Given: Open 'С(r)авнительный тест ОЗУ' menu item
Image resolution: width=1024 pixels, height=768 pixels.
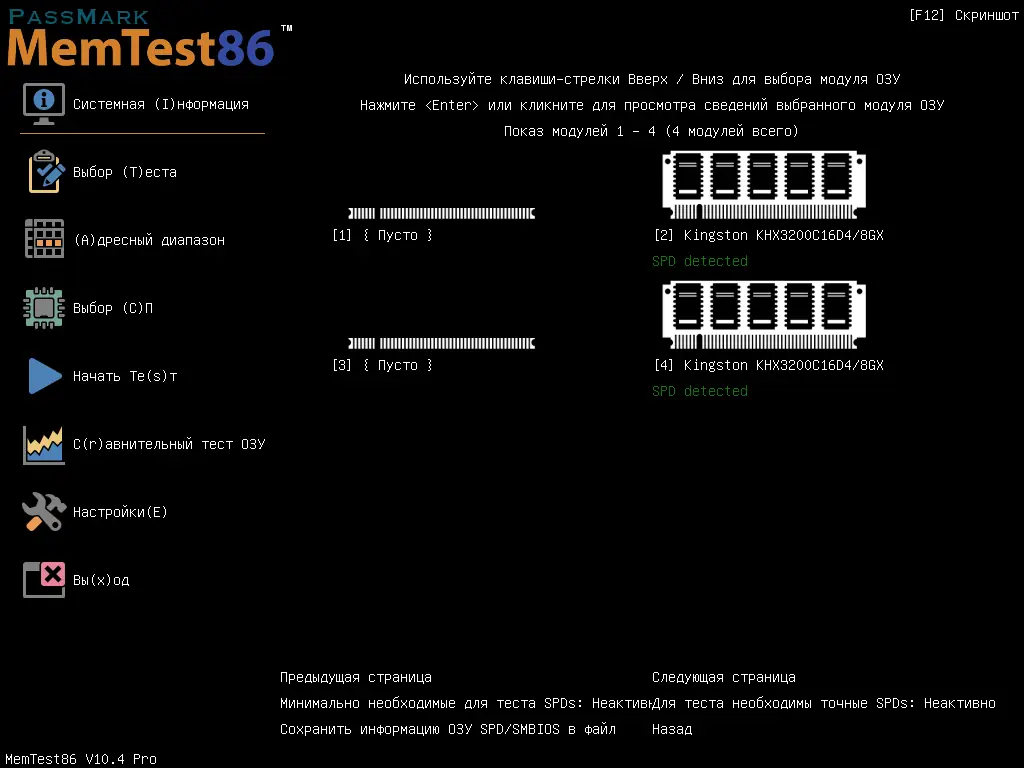Looking at the screenshot, I should point(168,444).
